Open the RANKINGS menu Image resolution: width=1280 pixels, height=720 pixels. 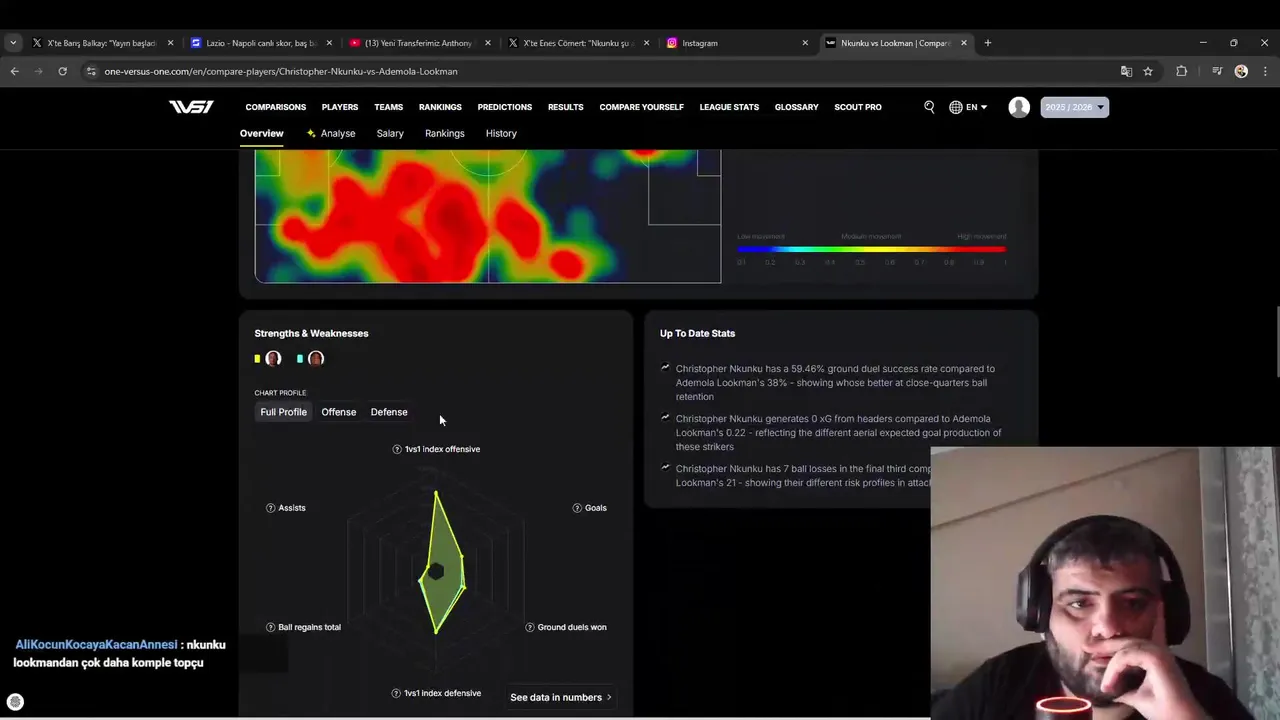440,107
